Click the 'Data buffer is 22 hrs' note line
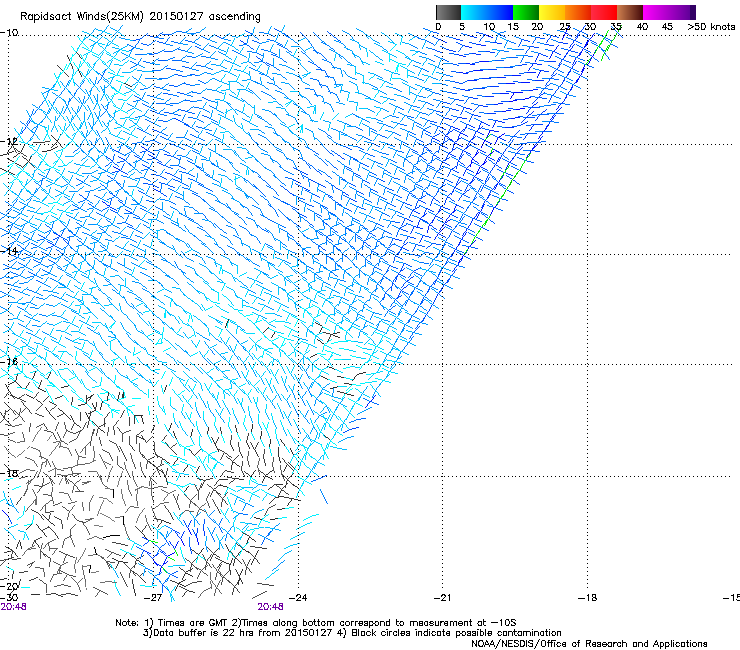The height and width of the screenshot is (650, 740). (352, 633)
